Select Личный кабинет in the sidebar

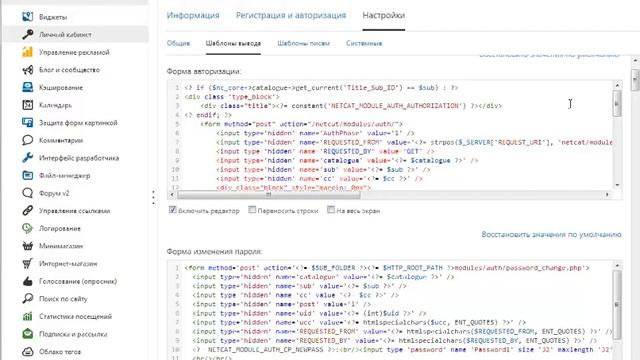click(x=65, y=35)
